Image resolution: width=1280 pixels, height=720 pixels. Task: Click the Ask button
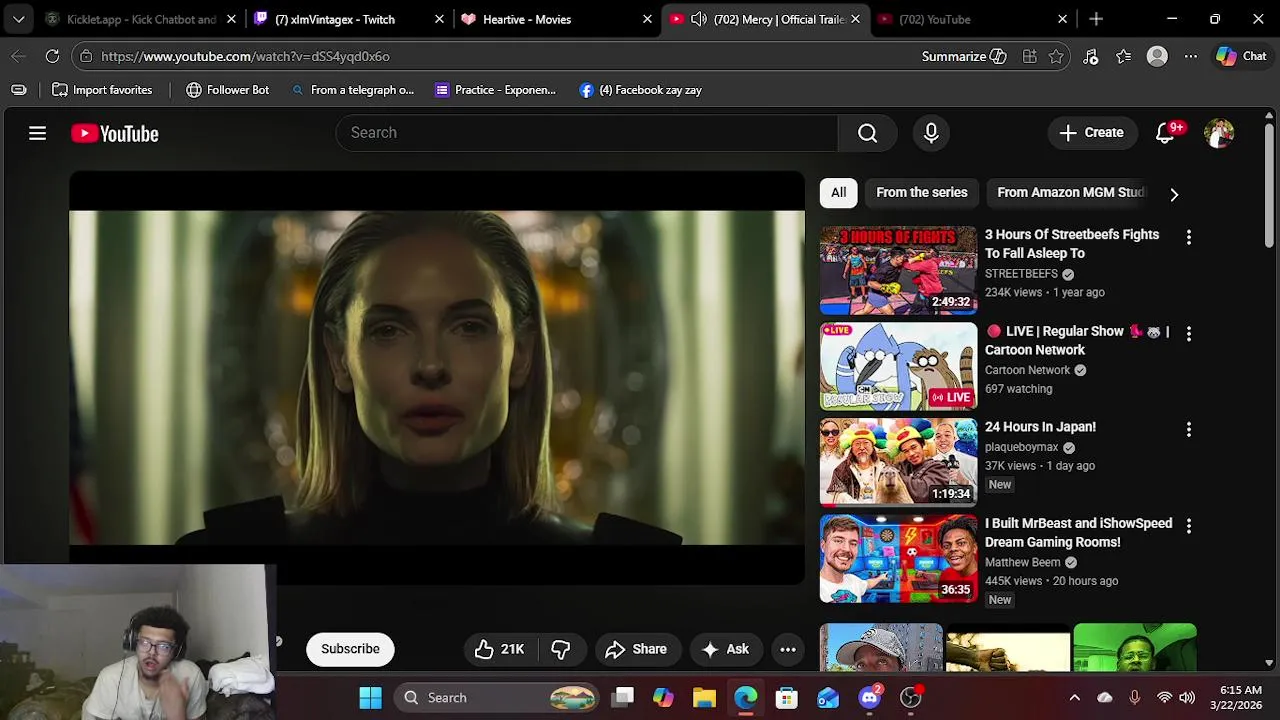(x=725, y=649)
